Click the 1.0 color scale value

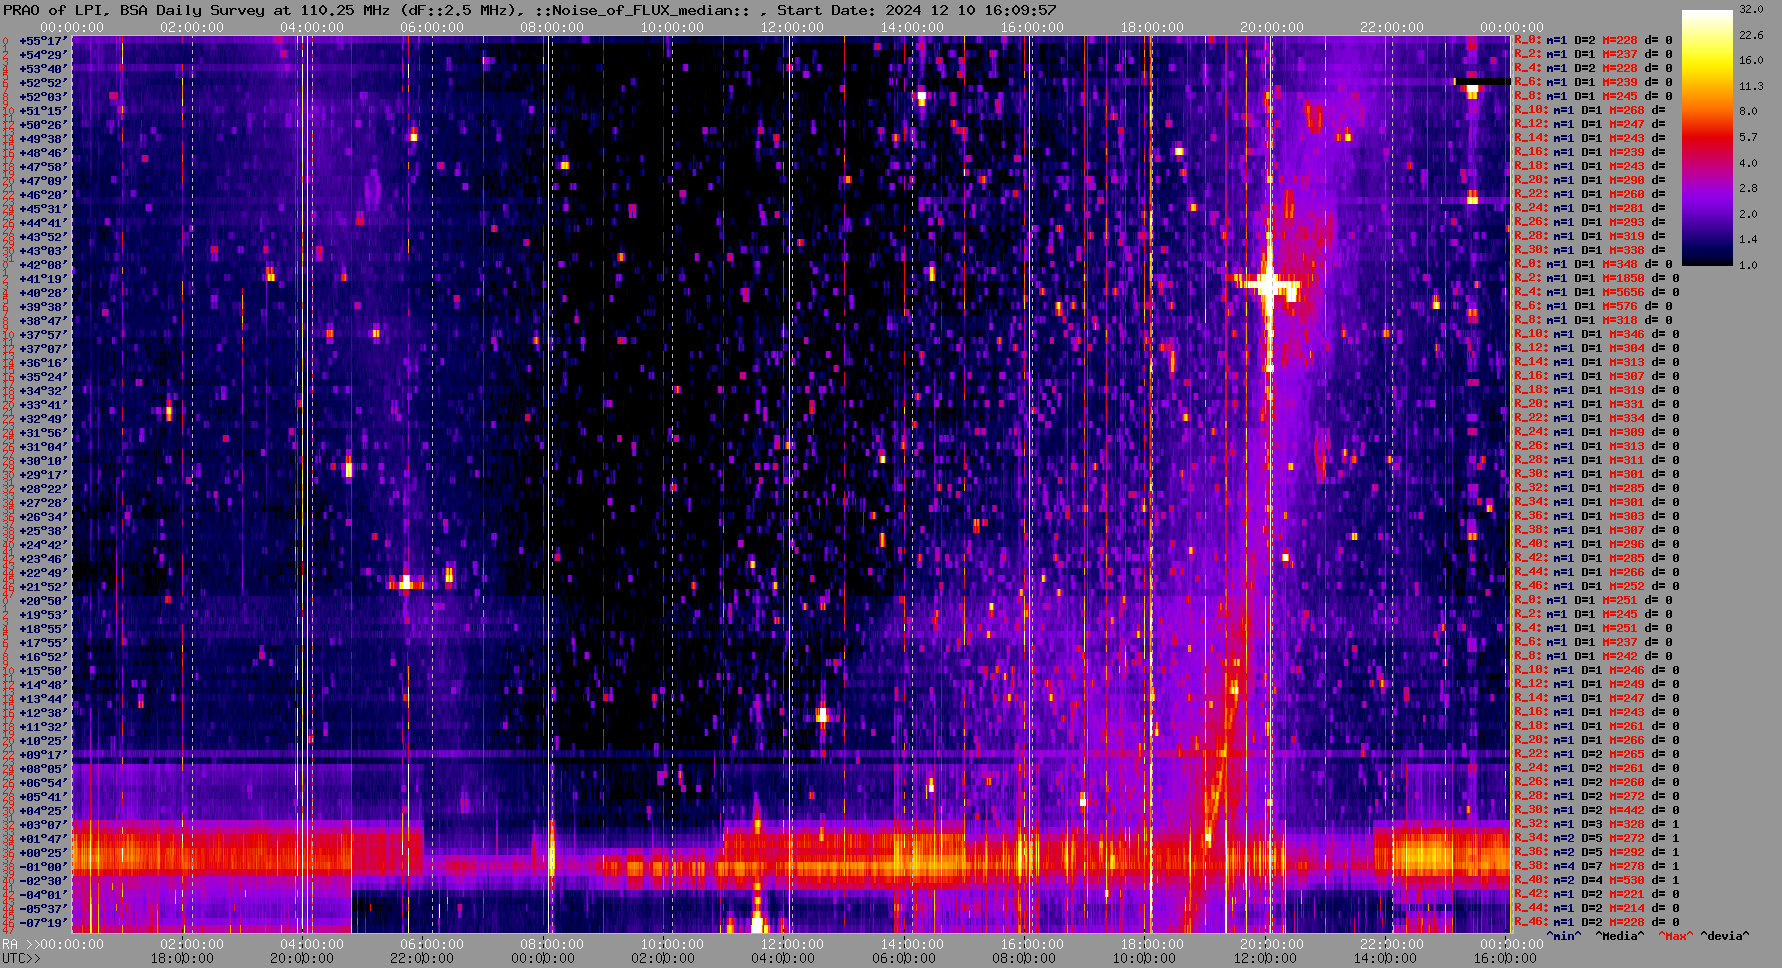coord(1748,265)
